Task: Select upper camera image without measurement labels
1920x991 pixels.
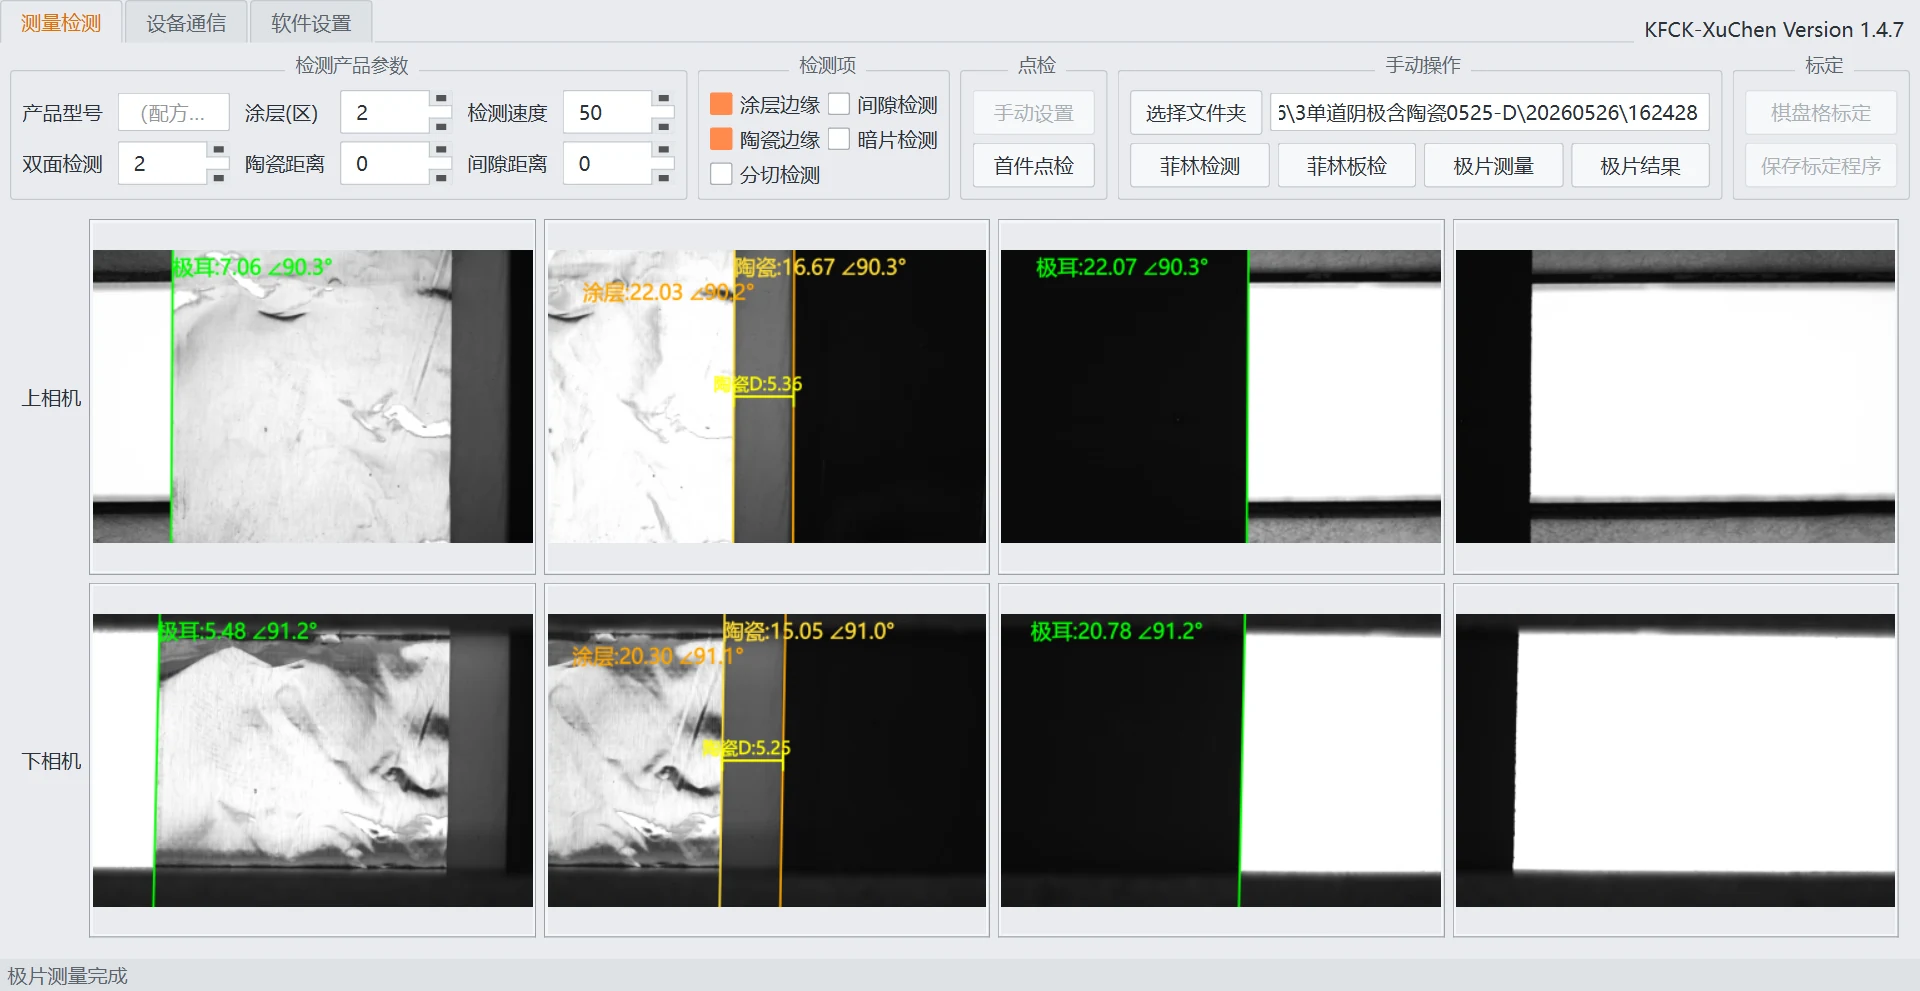Action: (x=1676, y=396)
